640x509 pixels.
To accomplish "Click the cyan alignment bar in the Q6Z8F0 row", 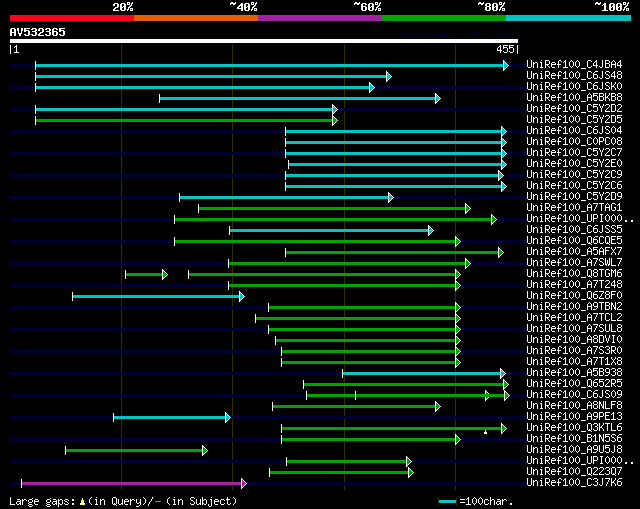I will click(158, 297).
